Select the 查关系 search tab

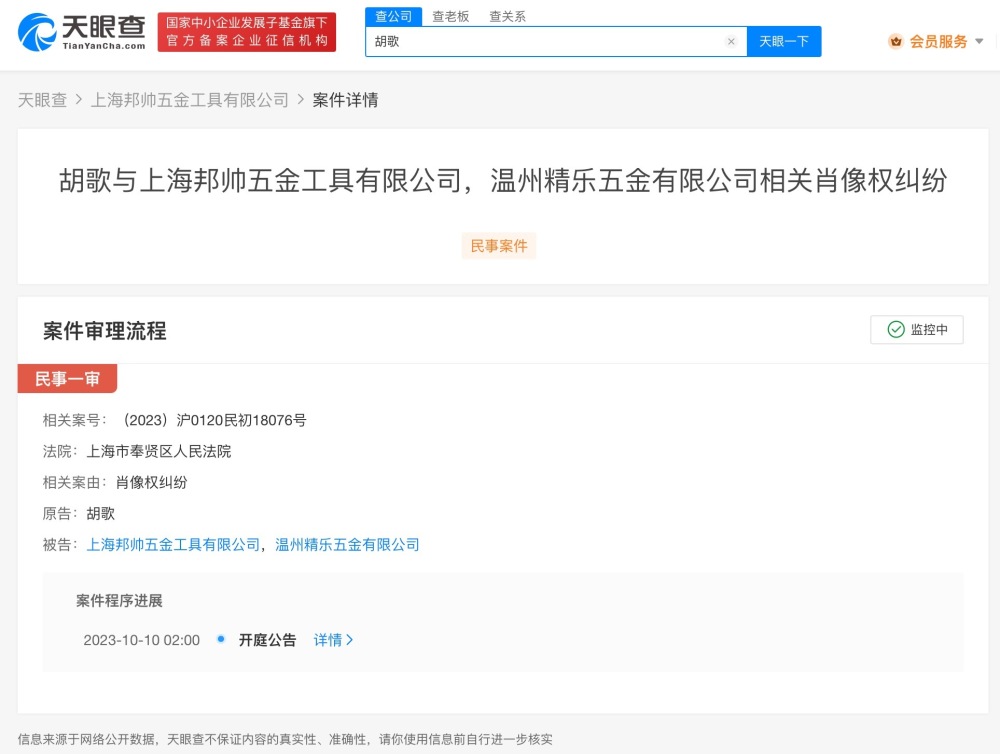pos(507,16)
